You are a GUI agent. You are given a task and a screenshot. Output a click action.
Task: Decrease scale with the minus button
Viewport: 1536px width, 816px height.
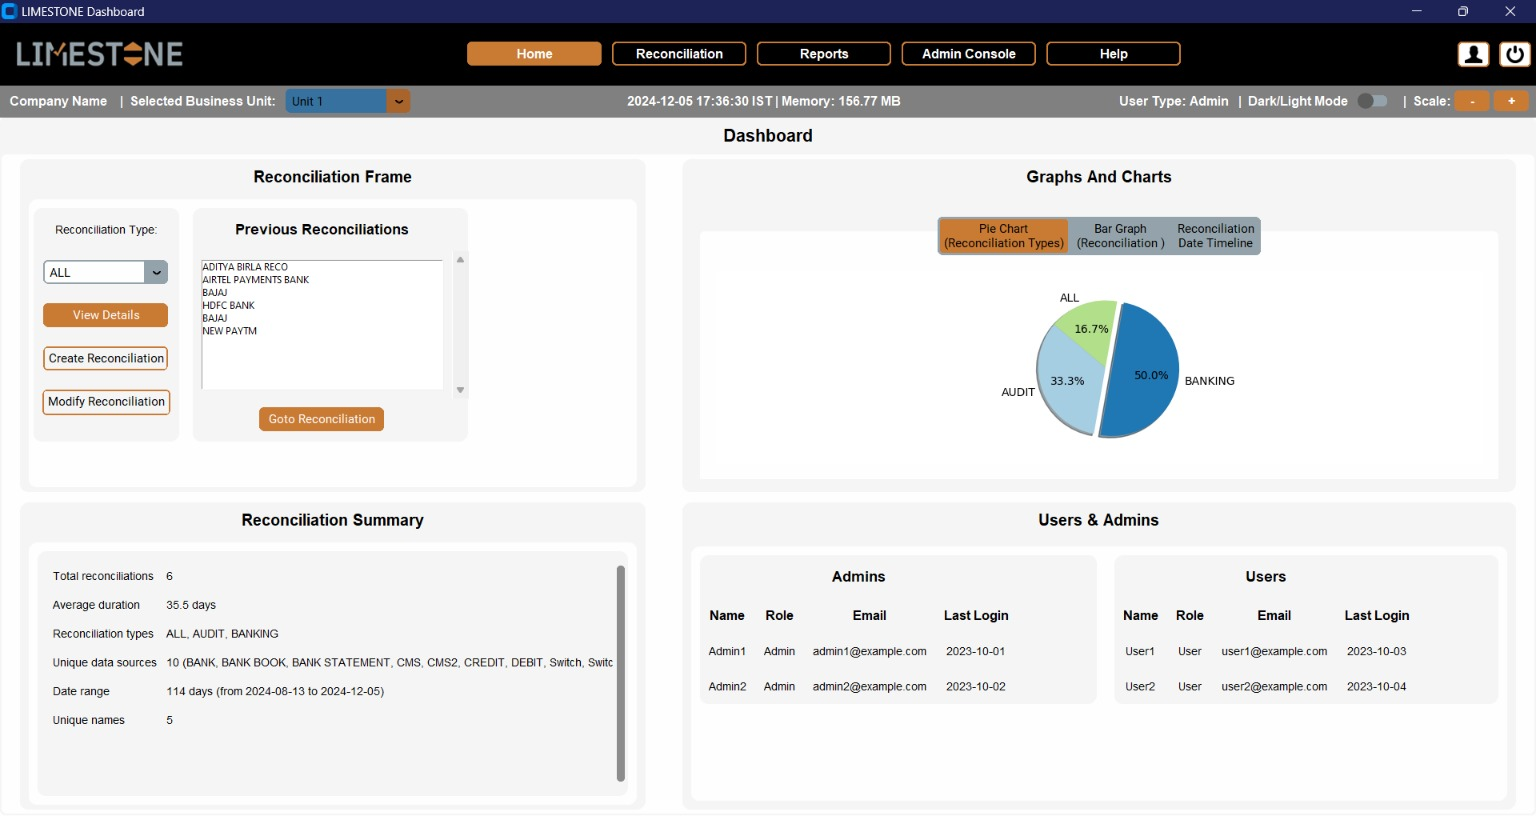pos(1472,101)
